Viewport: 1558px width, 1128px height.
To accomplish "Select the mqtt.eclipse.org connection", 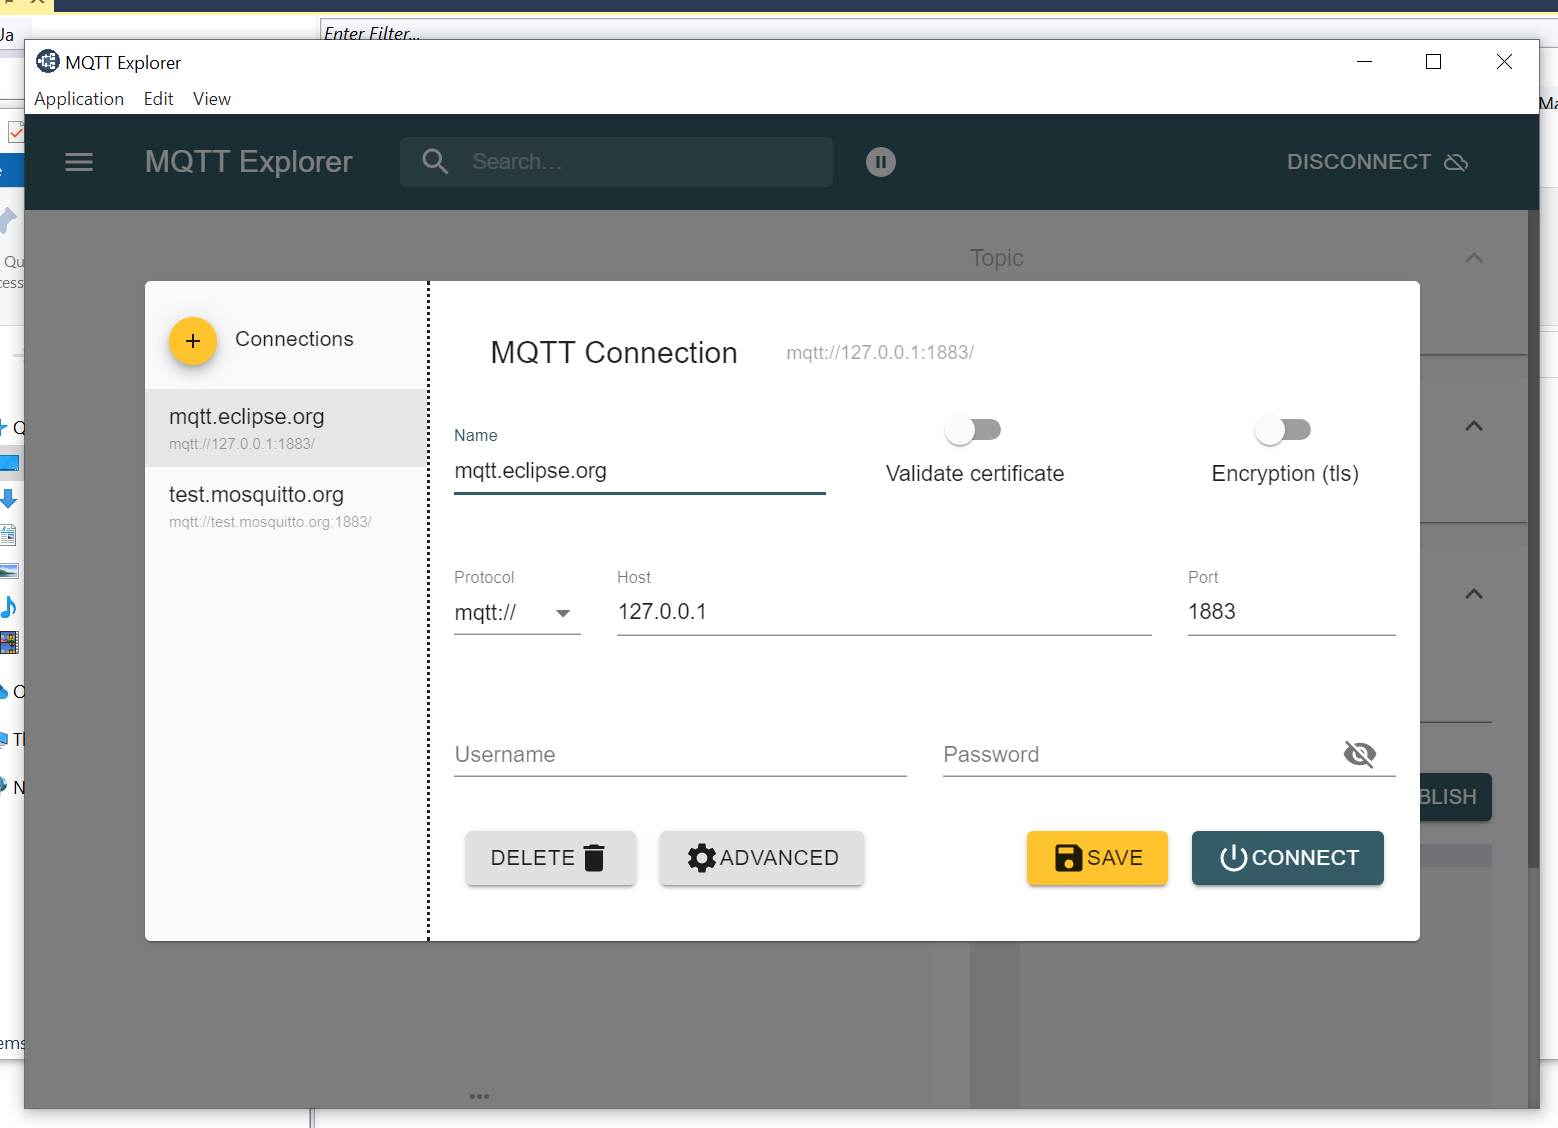I will tap(286, 428).
